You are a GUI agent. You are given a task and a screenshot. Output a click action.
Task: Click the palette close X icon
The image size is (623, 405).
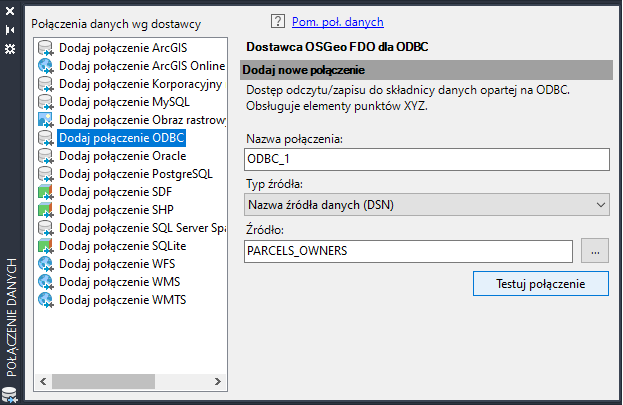(x=10, y=13)
